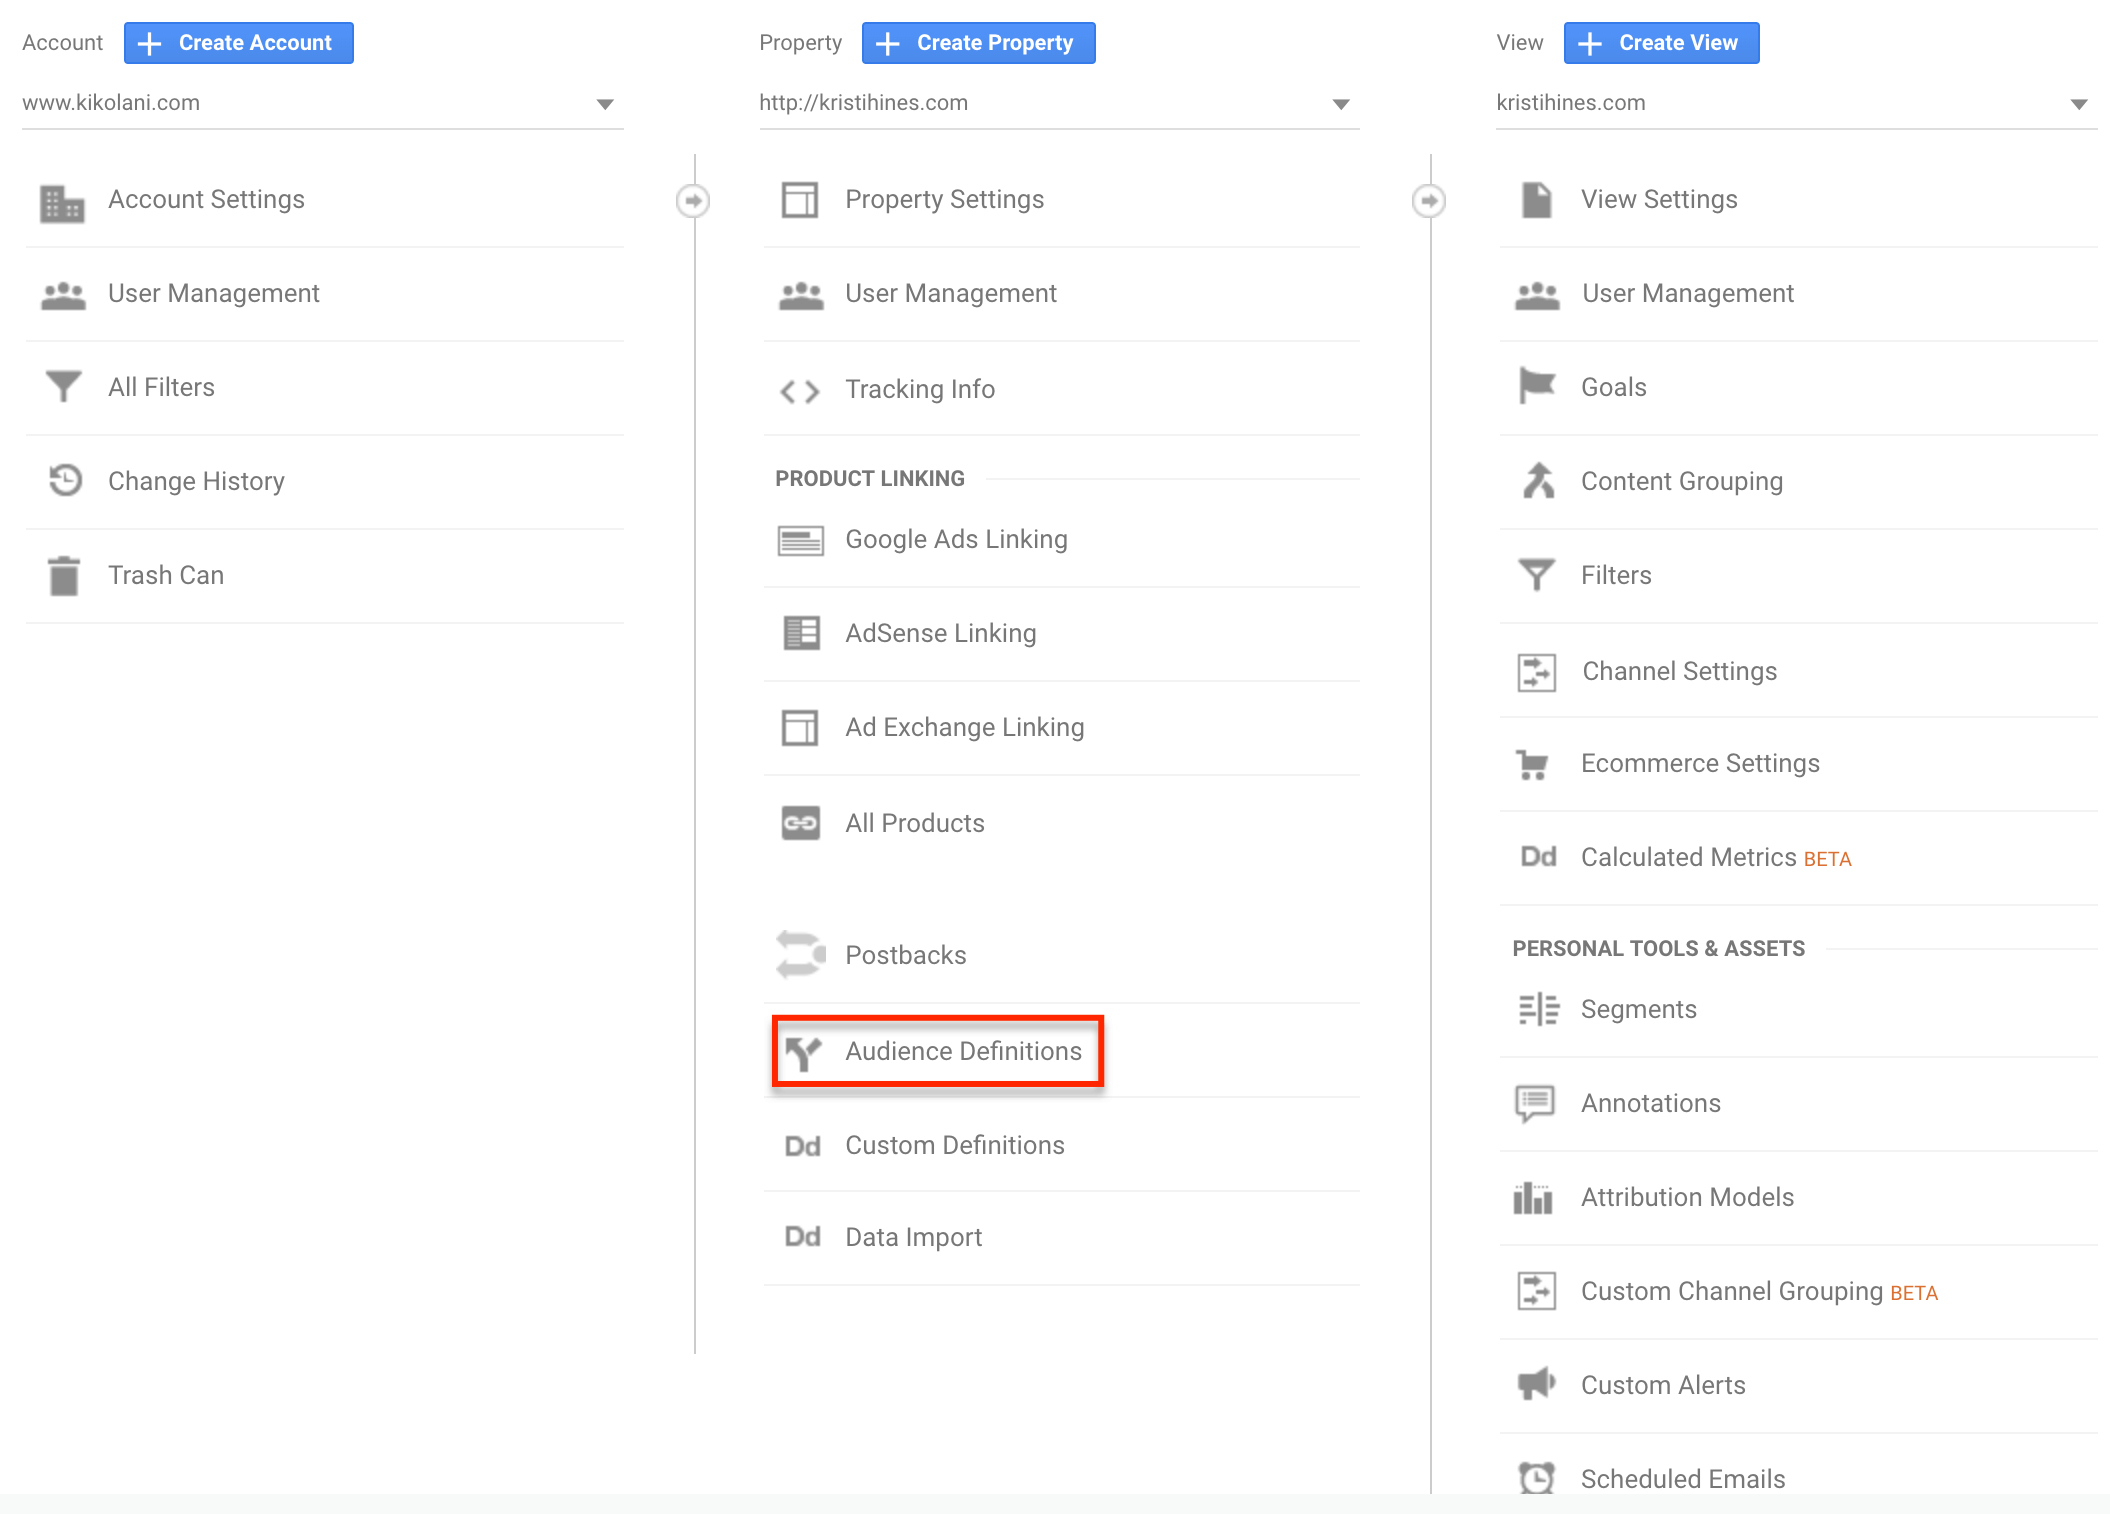Open Property Settings in the middle column
Viewport: 2110px width, 1514px height.
[x=945, y=198]
